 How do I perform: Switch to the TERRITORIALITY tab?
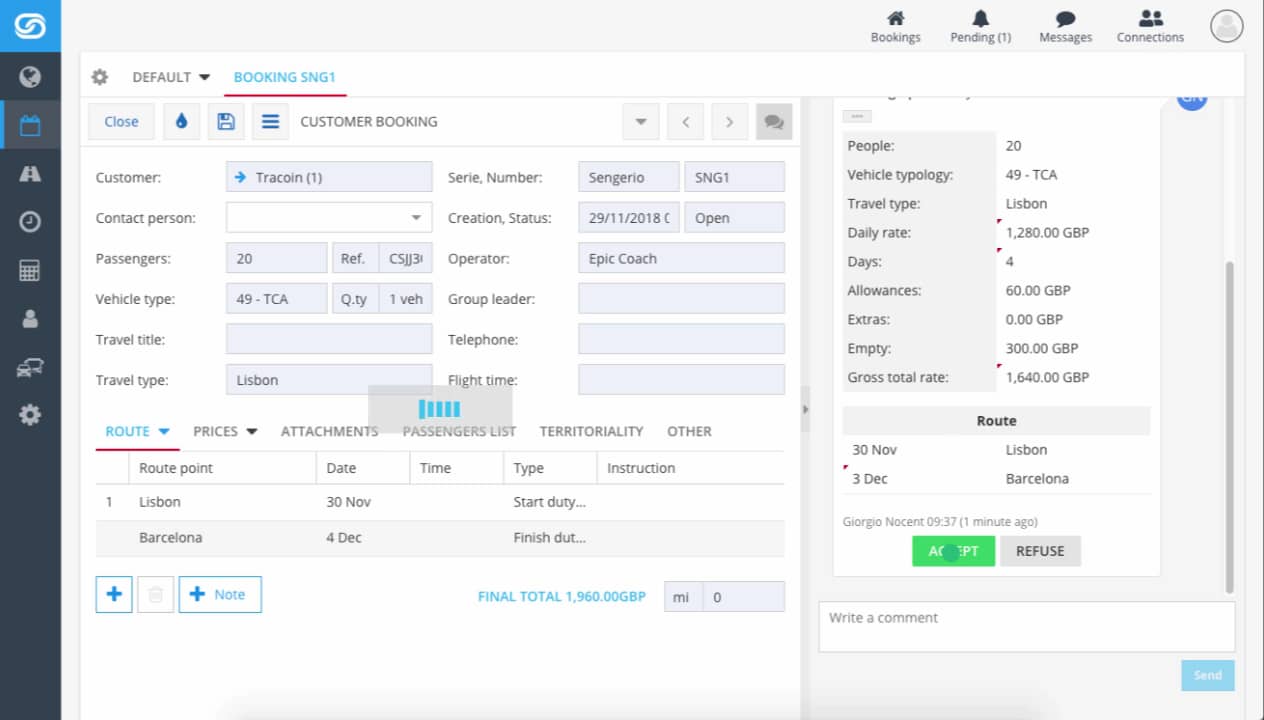(x=591, y=432)
